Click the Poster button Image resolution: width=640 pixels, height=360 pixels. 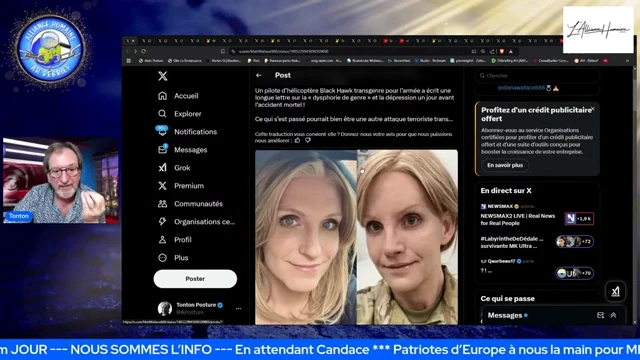[x=195, y=279]
